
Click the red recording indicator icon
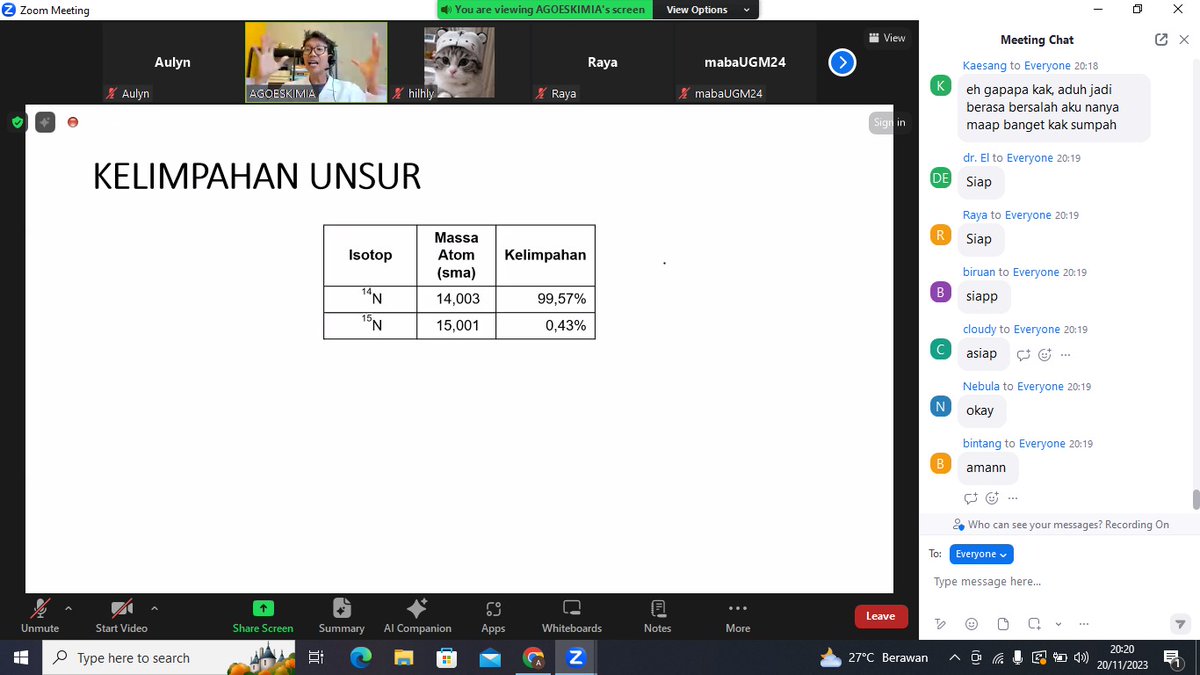73,122
